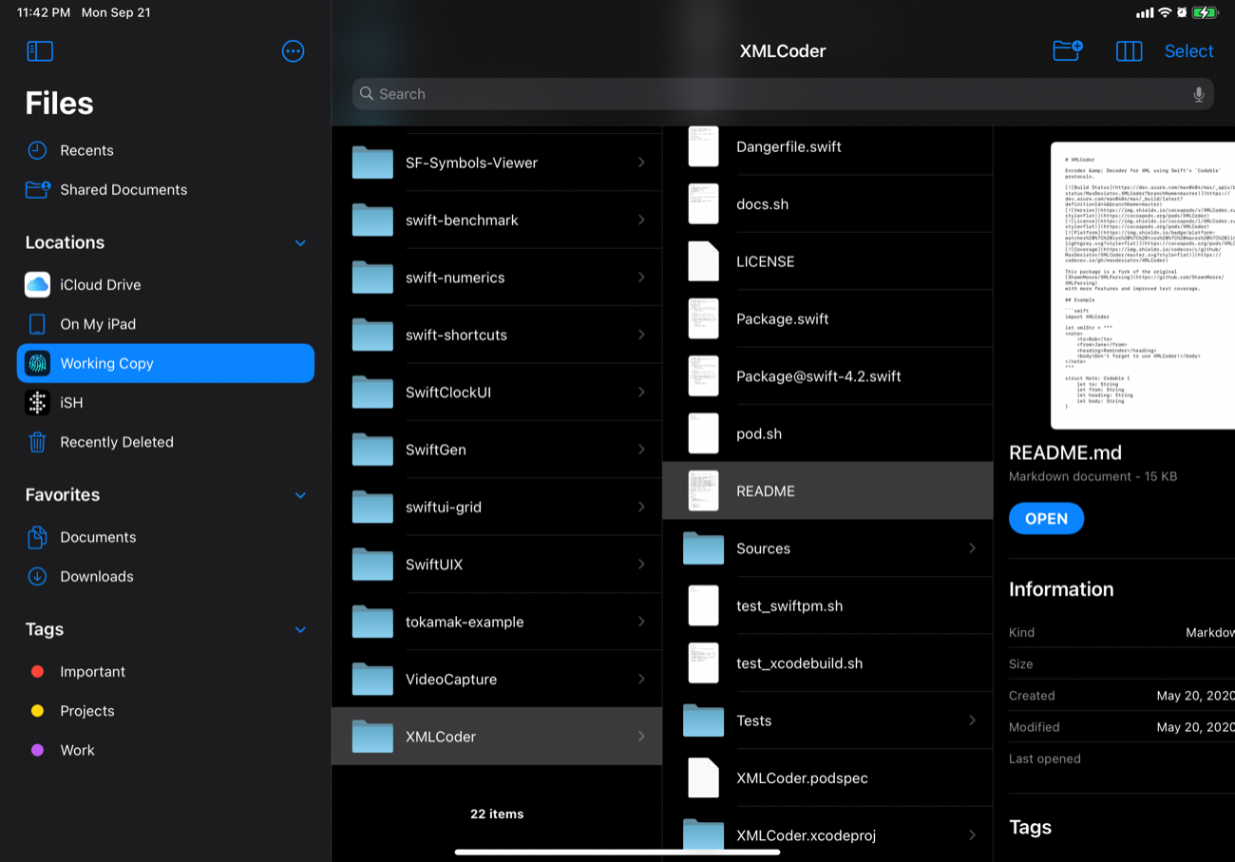The image size is (1235, 862).
Task: Open the iSH location
Action: point(166,402)
